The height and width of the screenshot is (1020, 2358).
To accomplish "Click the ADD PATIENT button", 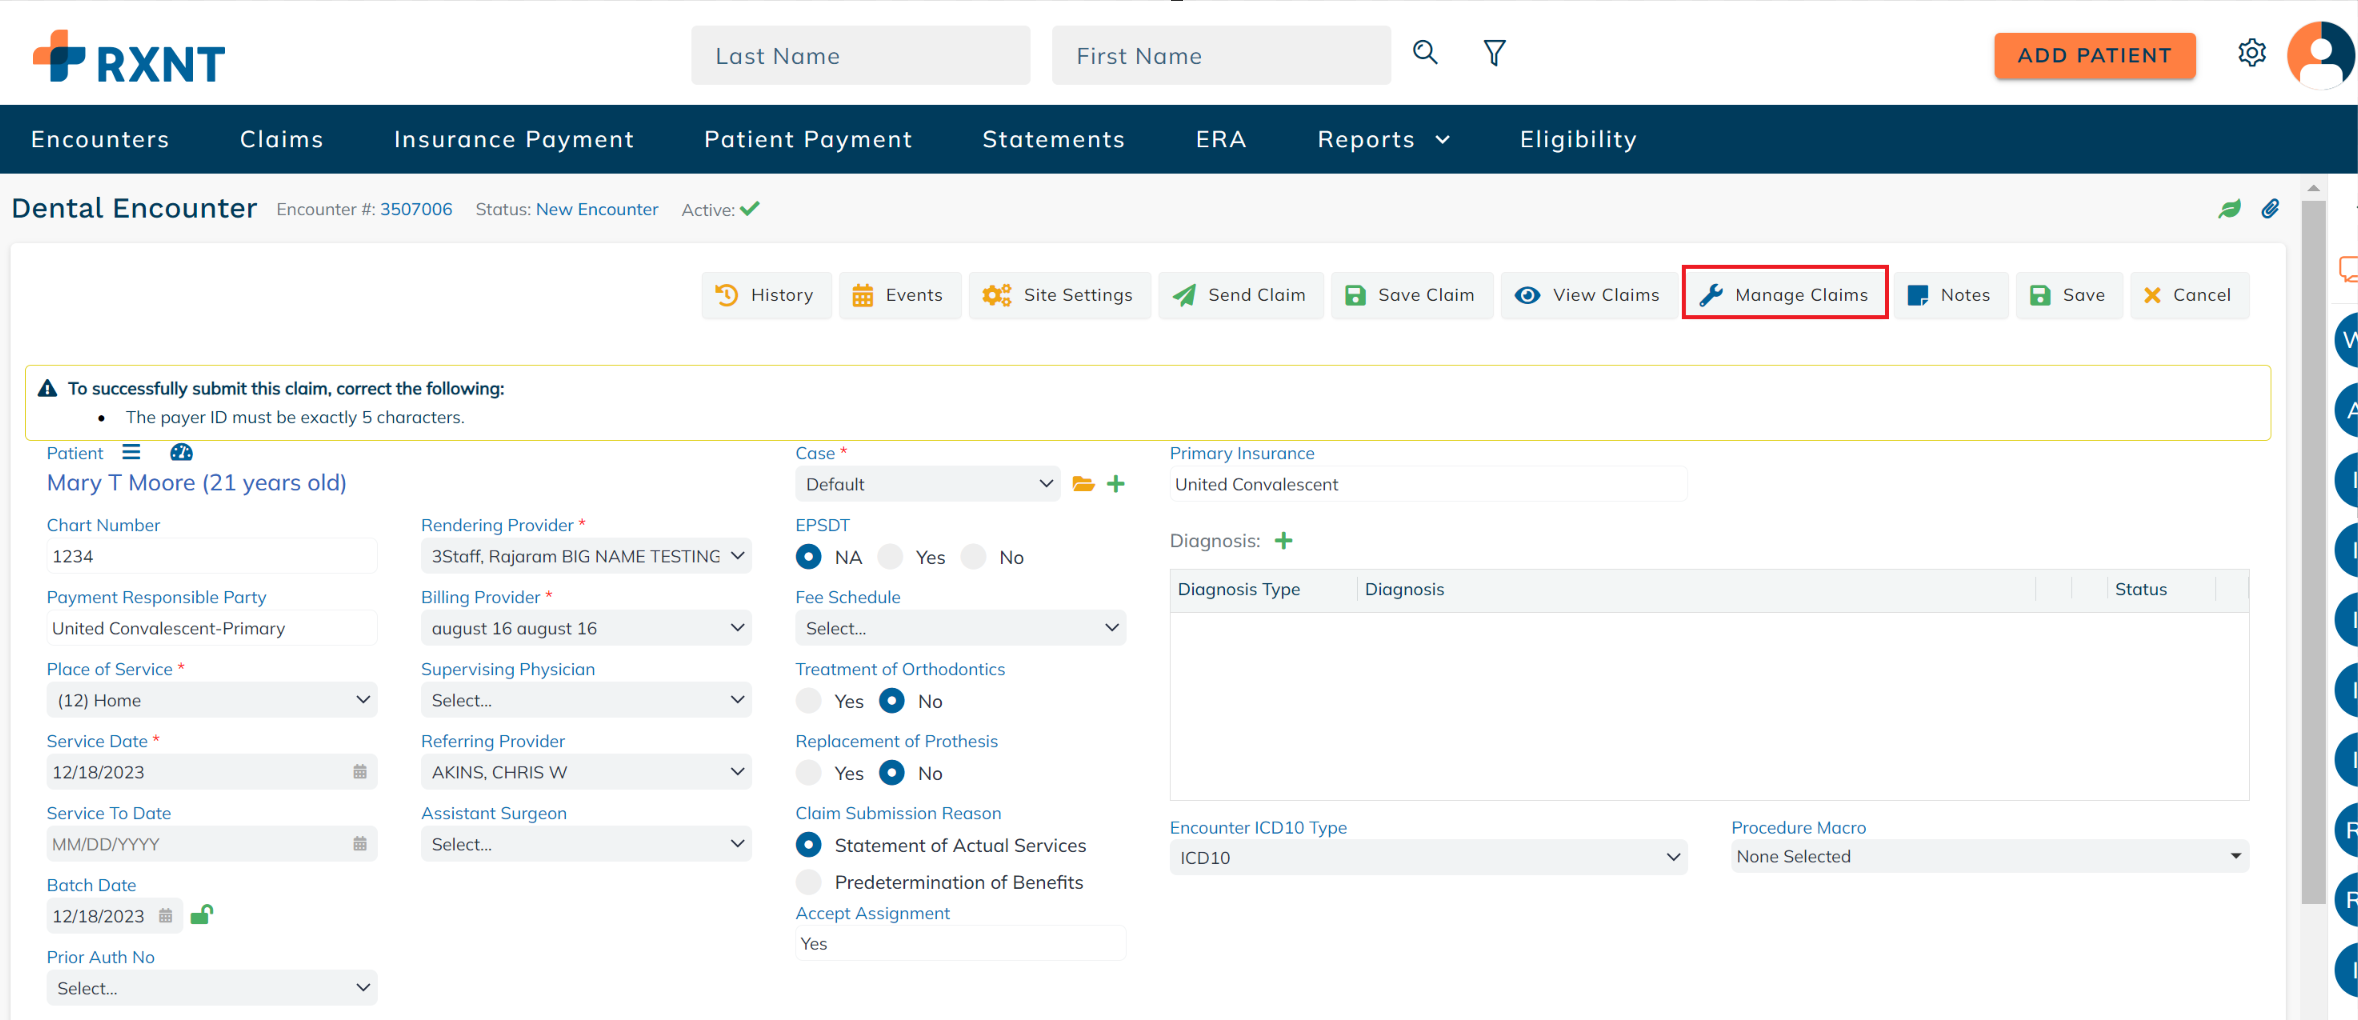I will [2094, 55].
